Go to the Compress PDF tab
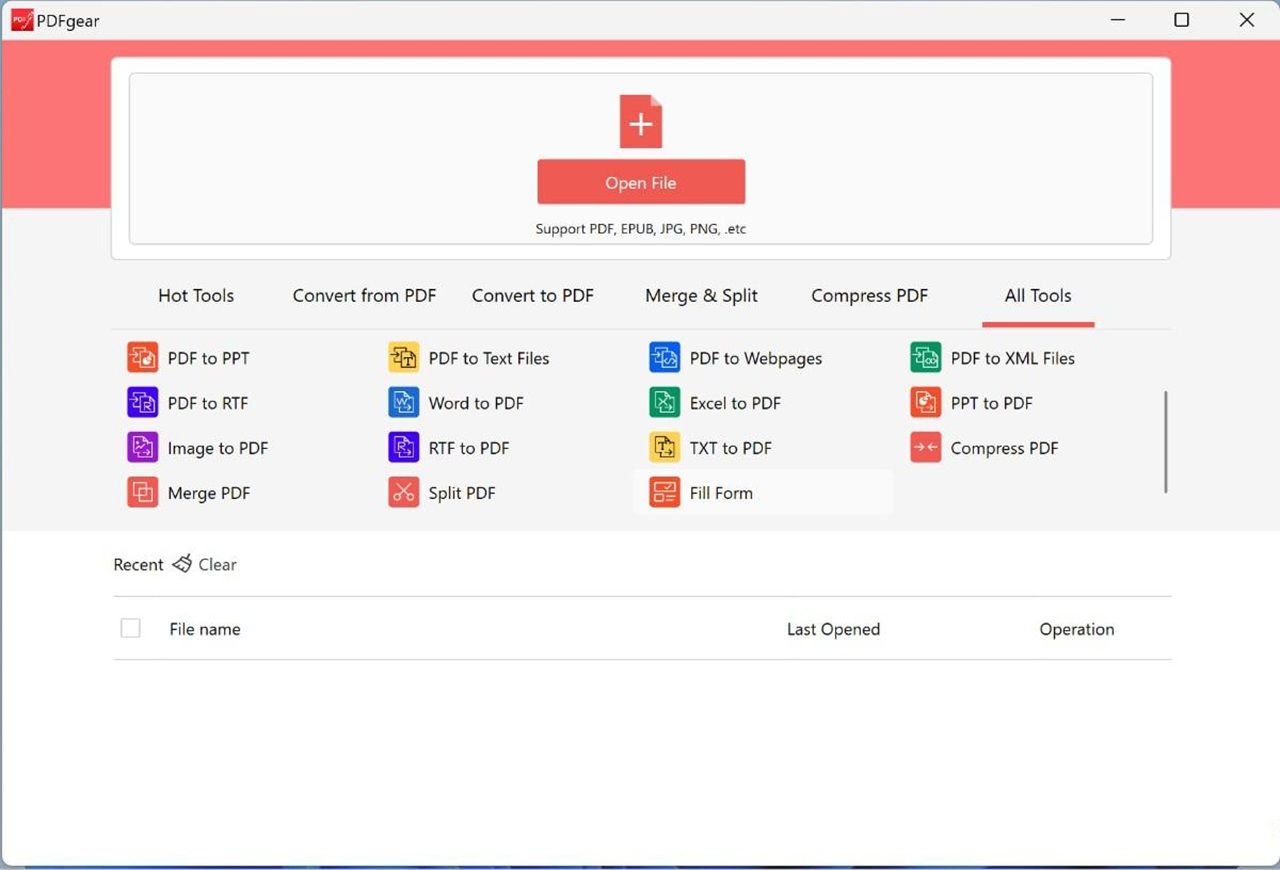Image resolution: width=1280 pixels, height=870 pixels. 870,296
